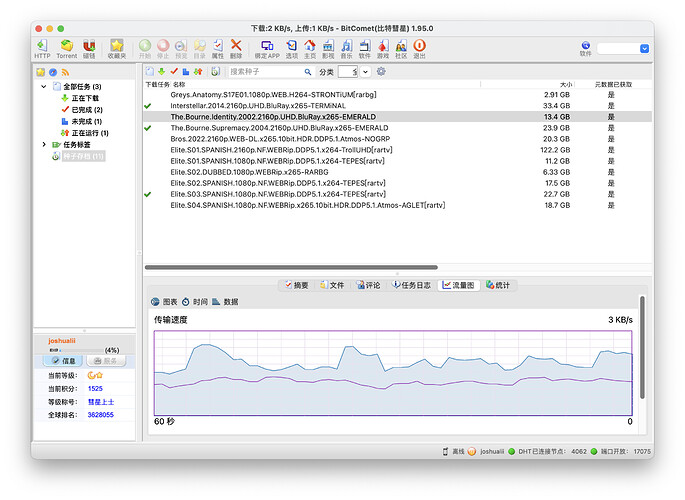Collapse the 全部任务 tree node

44,86
